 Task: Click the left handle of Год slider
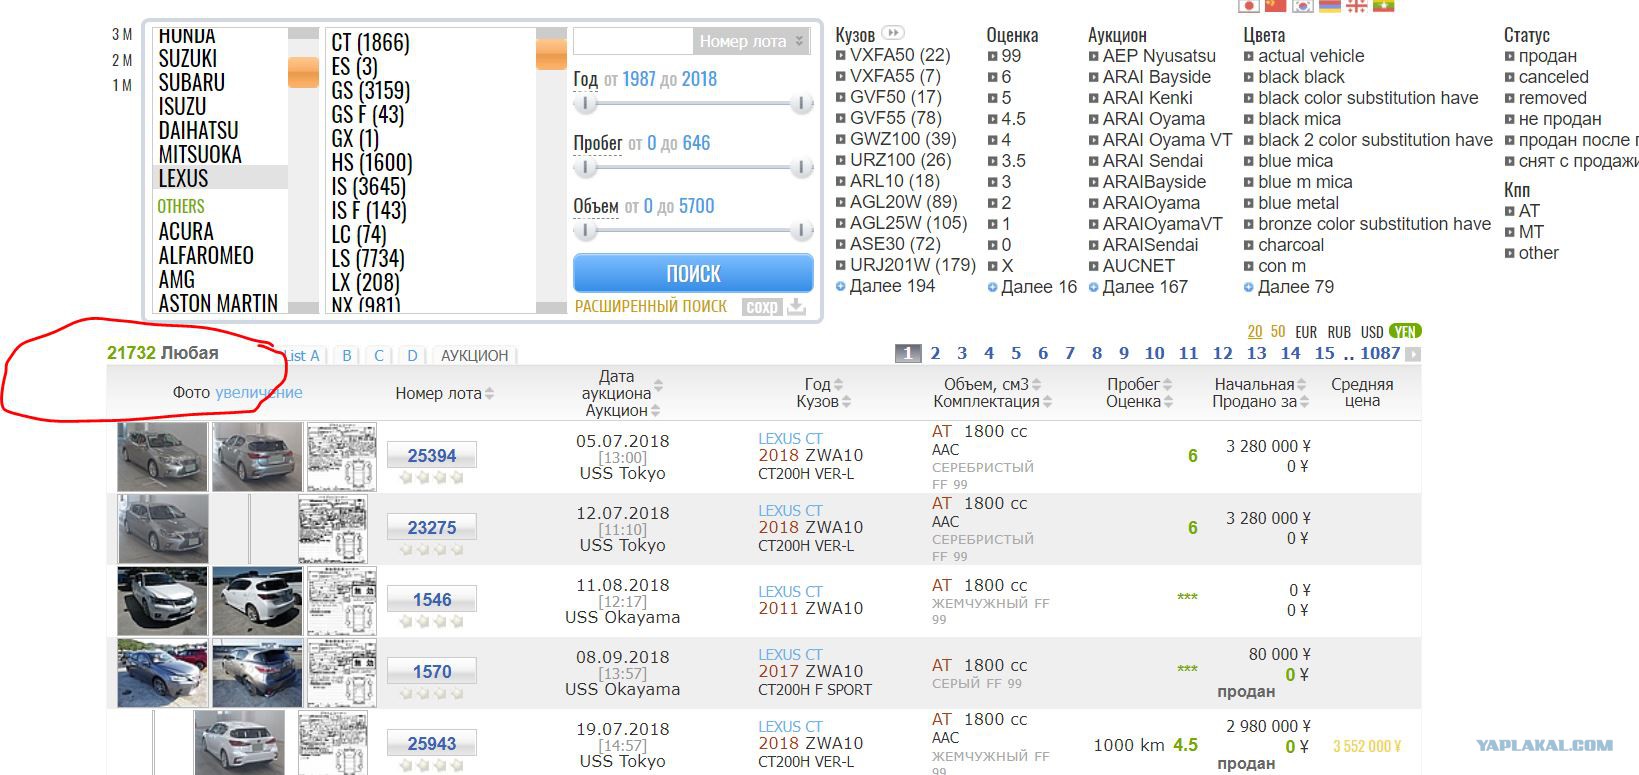pos(586,104)
